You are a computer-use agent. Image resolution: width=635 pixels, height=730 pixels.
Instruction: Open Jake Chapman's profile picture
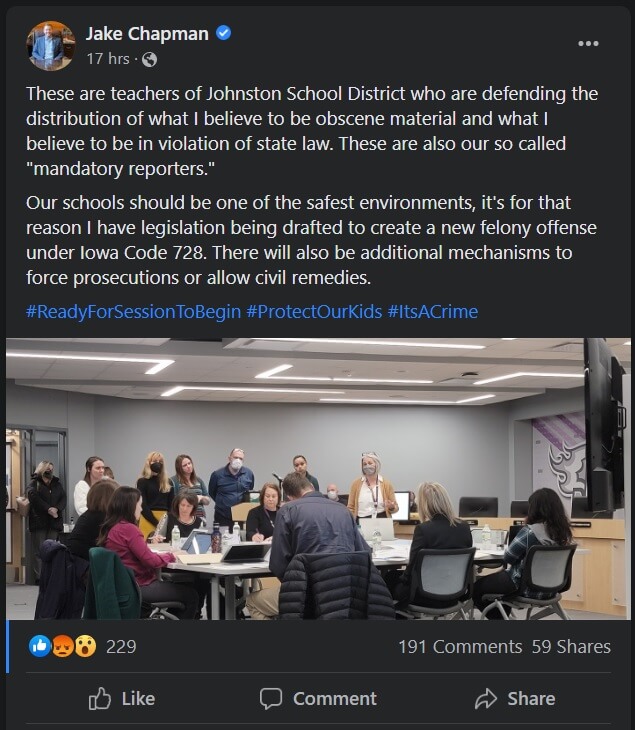(50, 46)
